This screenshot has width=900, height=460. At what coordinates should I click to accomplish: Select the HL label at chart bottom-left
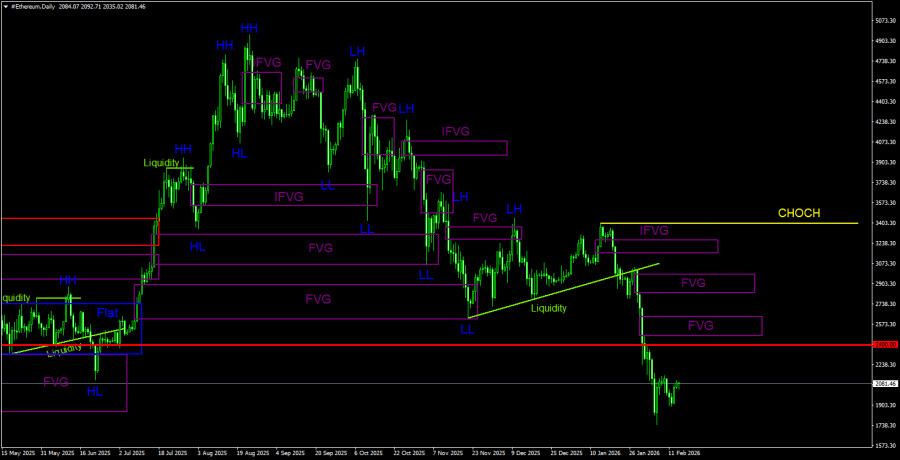pos(94,391)
